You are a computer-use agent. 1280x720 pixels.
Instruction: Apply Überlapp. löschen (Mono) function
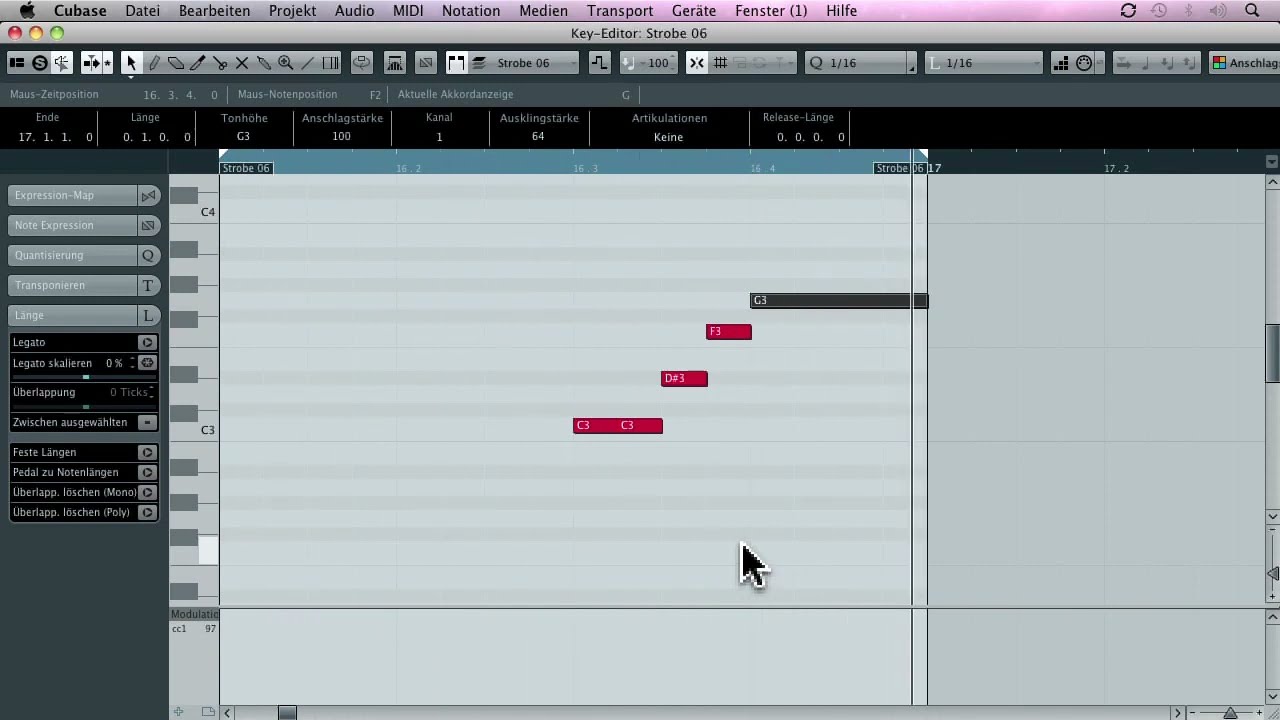[147, 492]
